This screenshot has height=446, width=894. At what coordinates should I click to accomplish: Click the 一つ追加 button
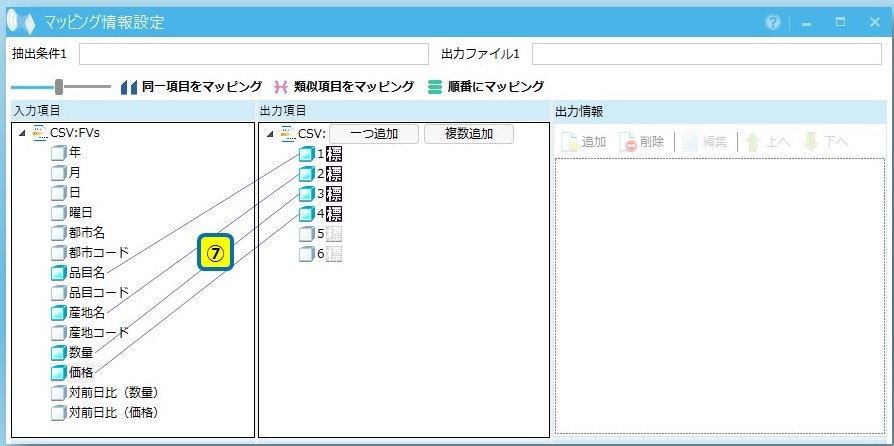[x=374, y=134]
